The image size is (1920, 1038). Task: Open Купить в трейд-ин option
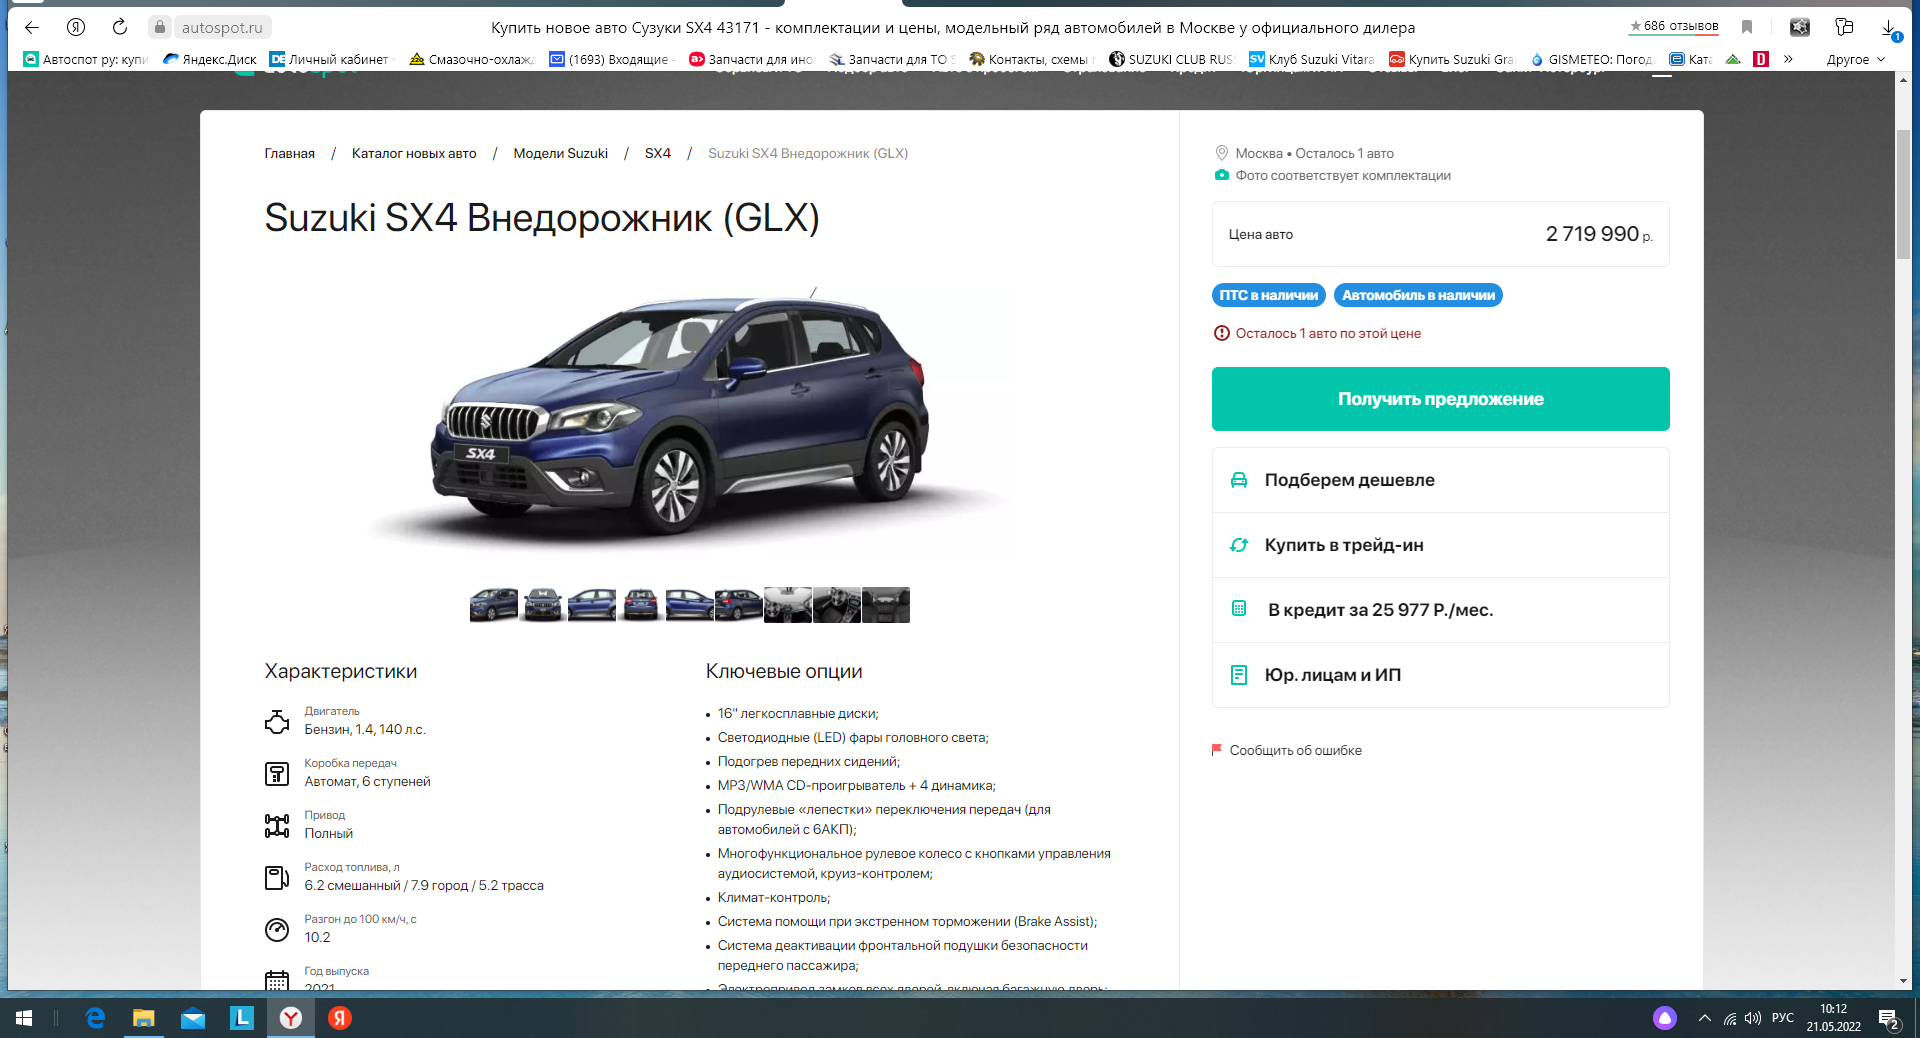[x=1440, y=545]
